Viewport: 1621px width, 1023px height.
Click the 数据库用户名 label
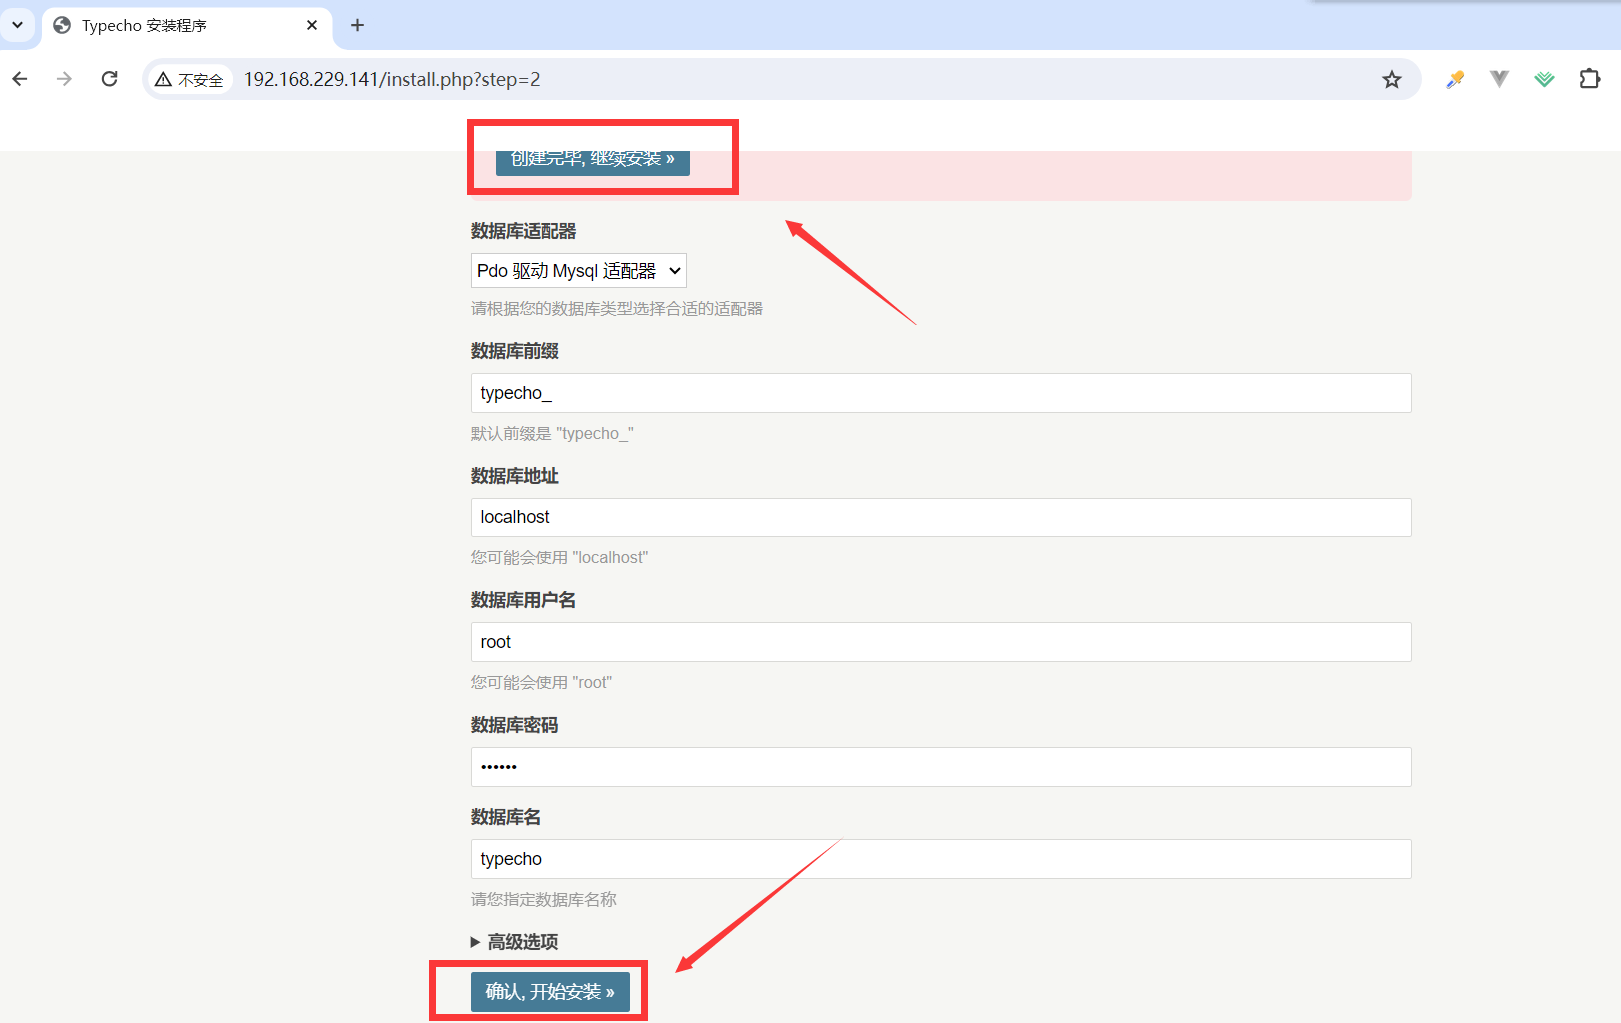[x=523, y=600]
